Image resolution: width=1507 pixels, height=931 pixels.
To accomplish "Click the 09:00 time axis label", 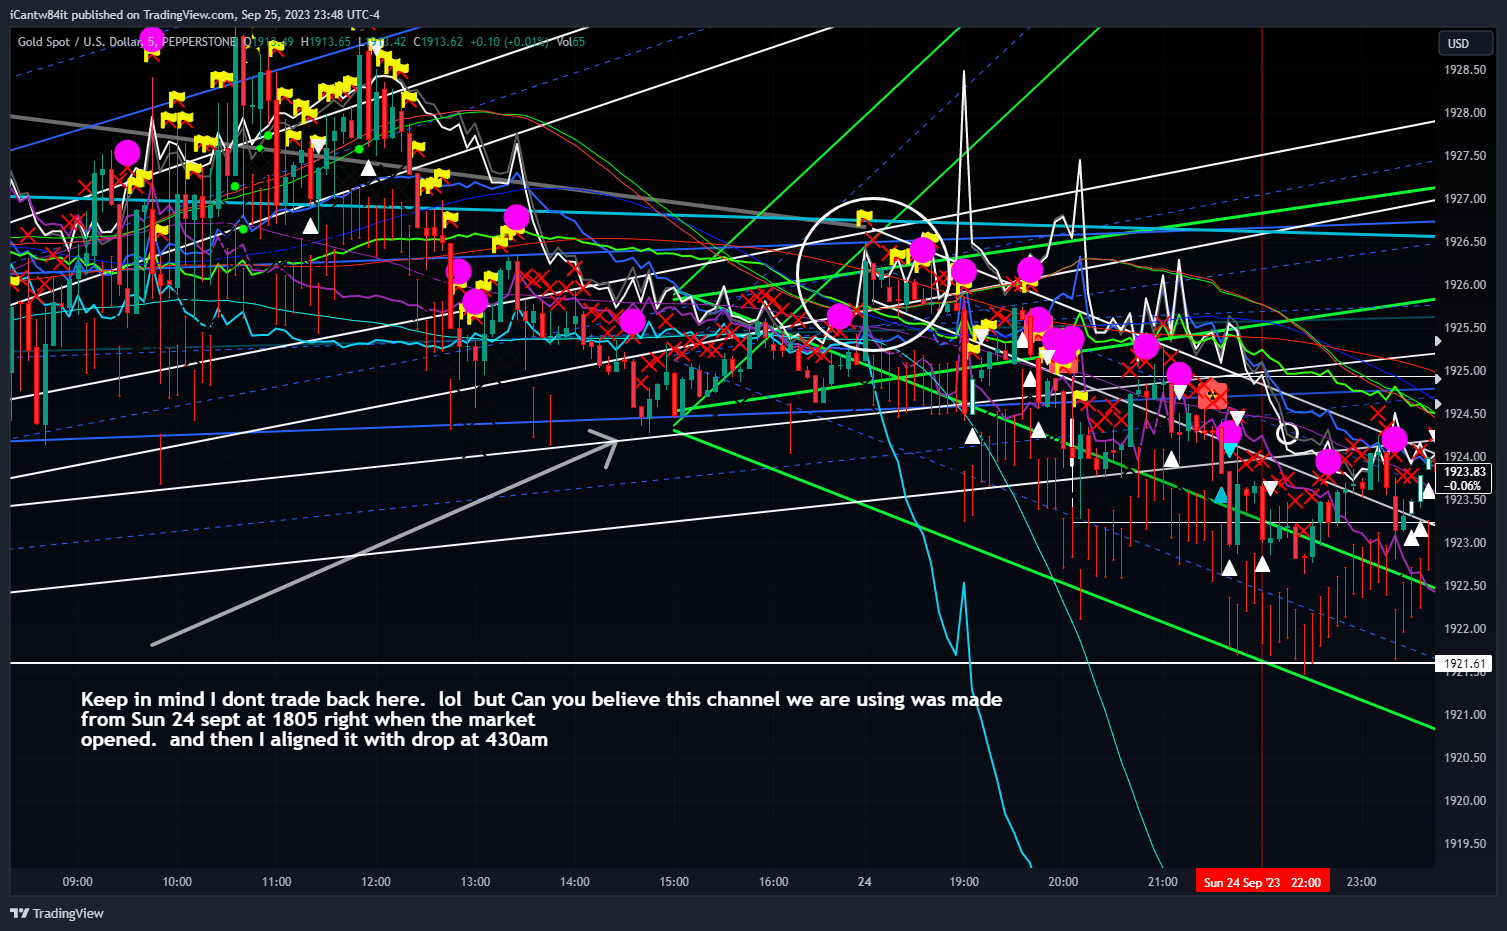I will click(78, 882).
